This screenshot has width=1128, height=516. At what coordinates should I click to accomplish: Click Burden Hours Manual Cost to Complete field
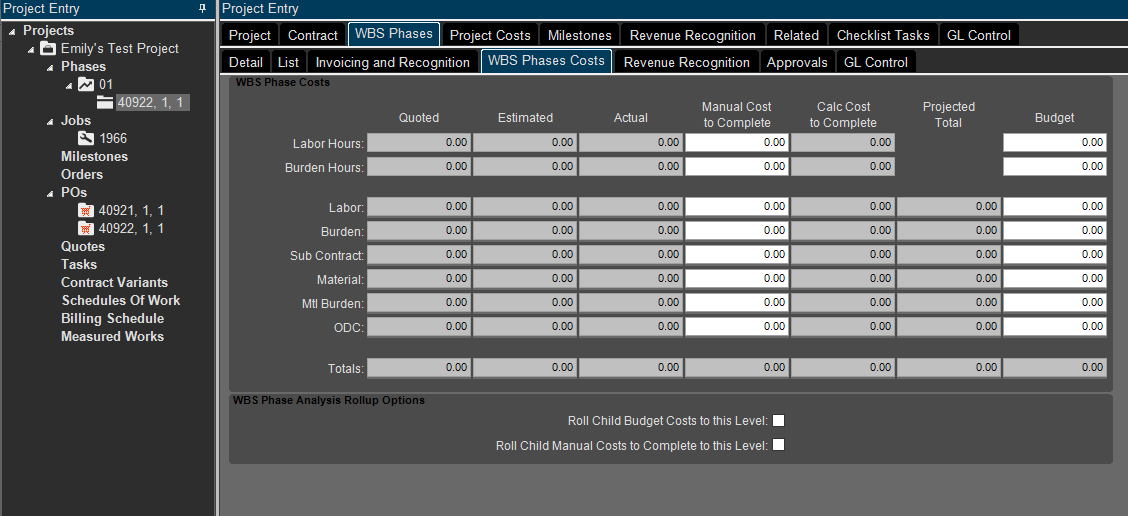(737, 166)
